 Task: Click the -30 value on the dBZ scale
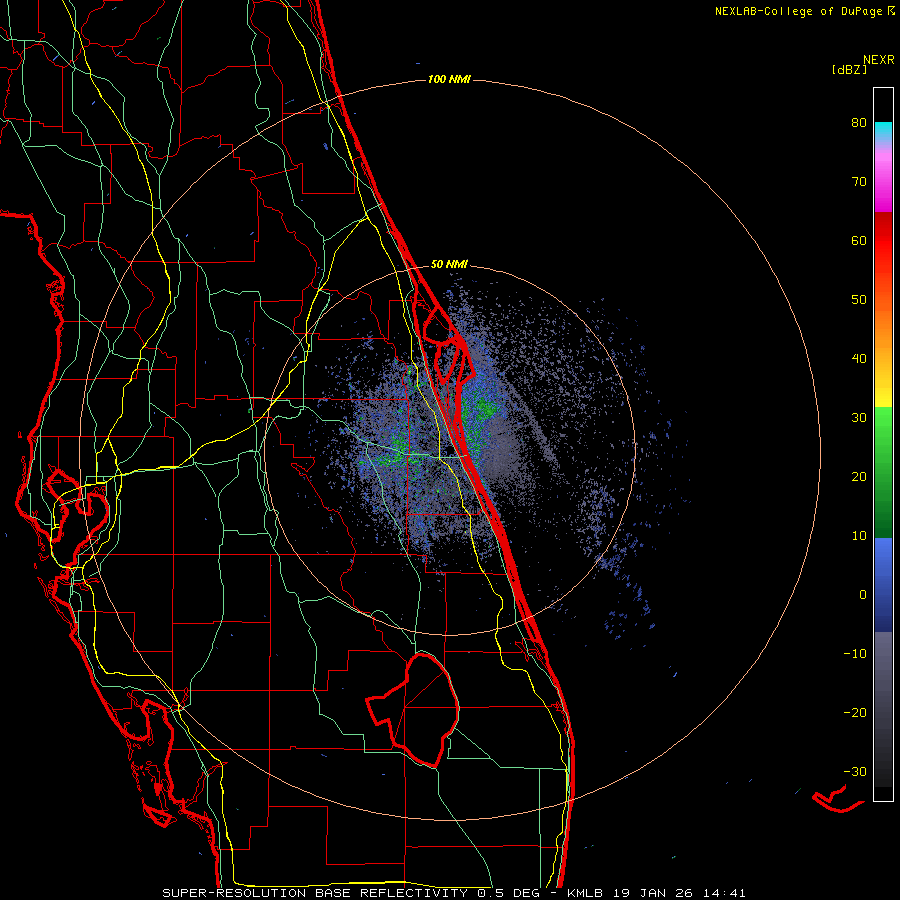point(855,771)
